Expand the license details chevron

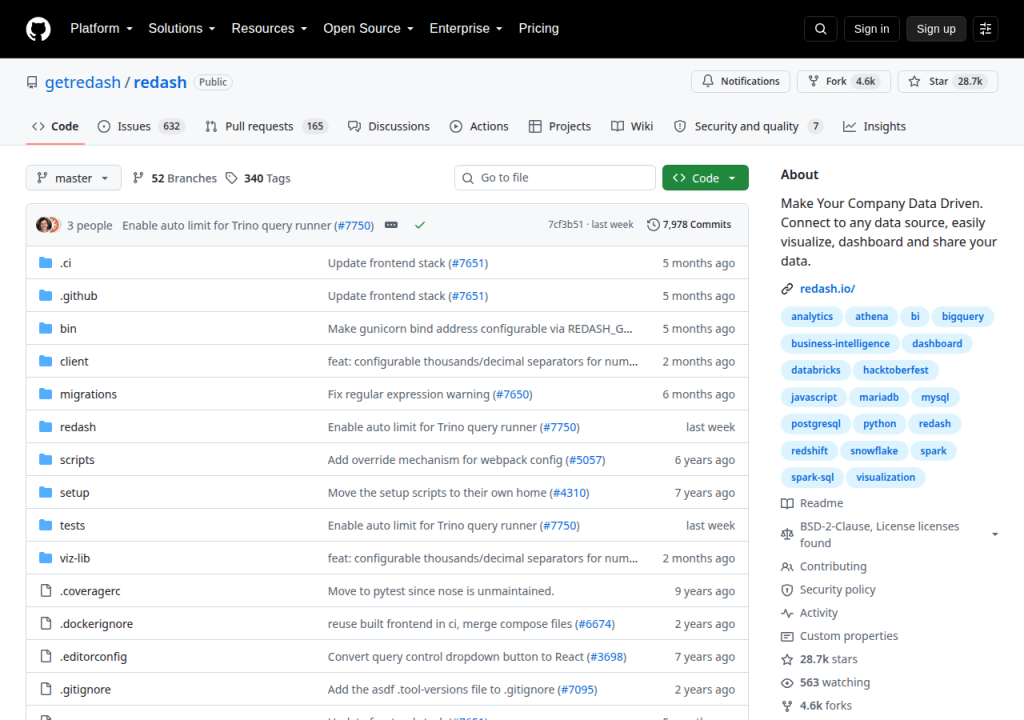(995, 534)
